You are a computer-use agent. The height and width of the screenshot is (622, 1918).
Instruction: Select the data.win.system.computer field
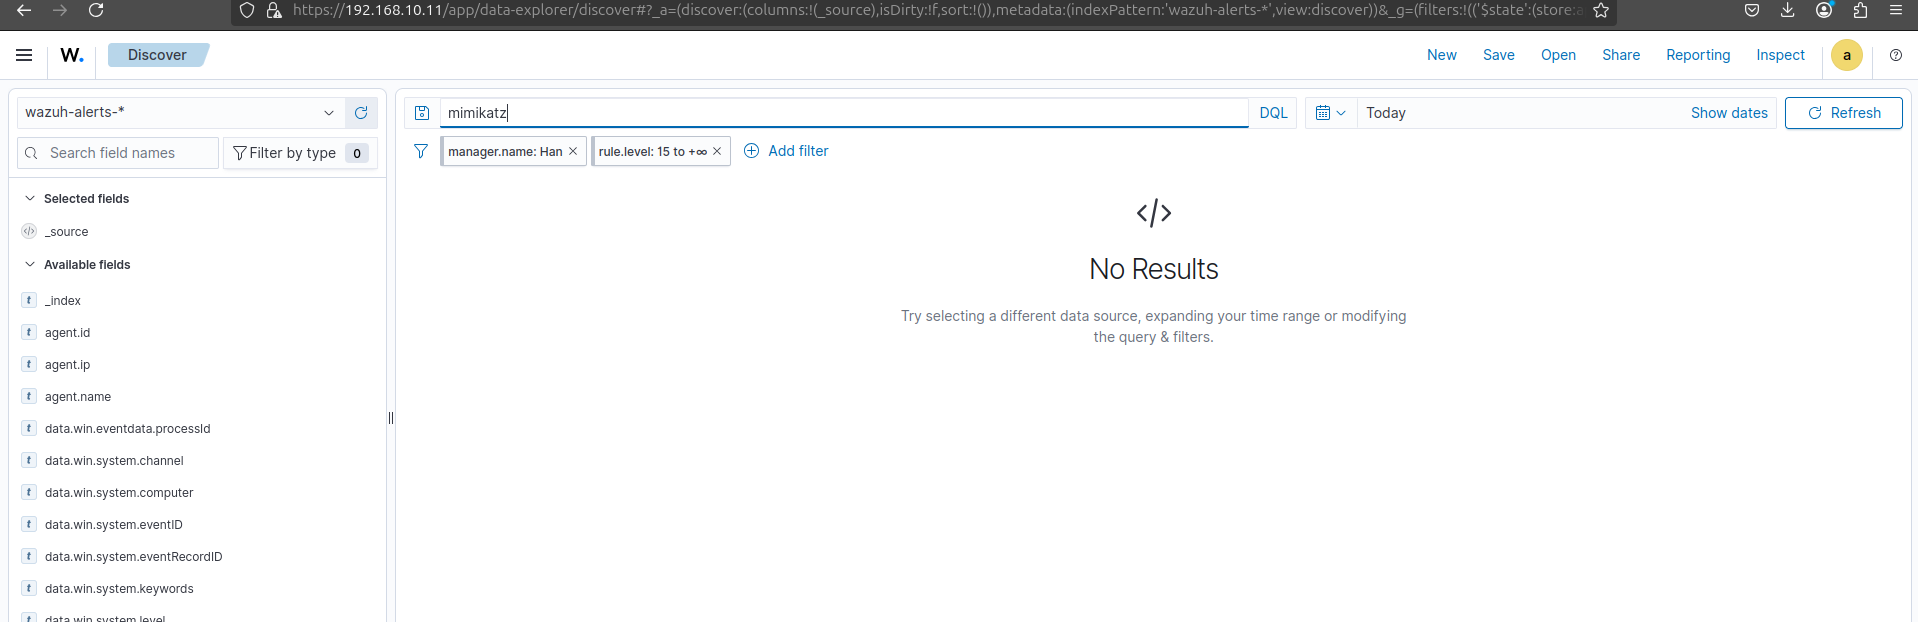[119, 492]
